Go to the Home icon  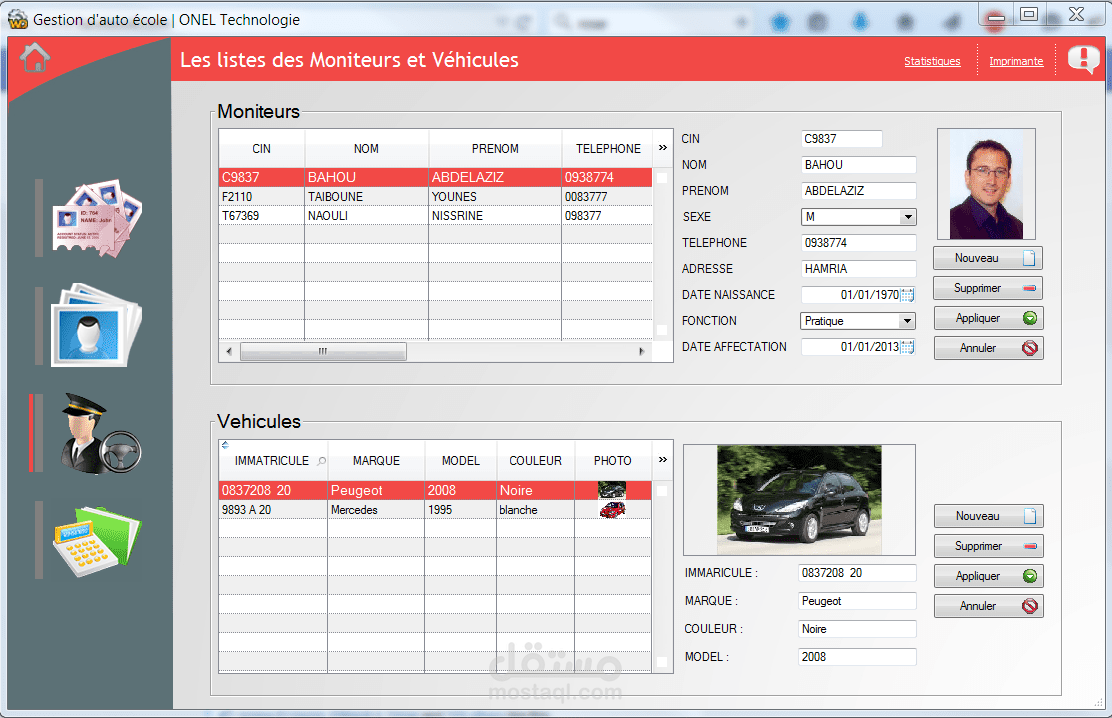click(35, 58)
